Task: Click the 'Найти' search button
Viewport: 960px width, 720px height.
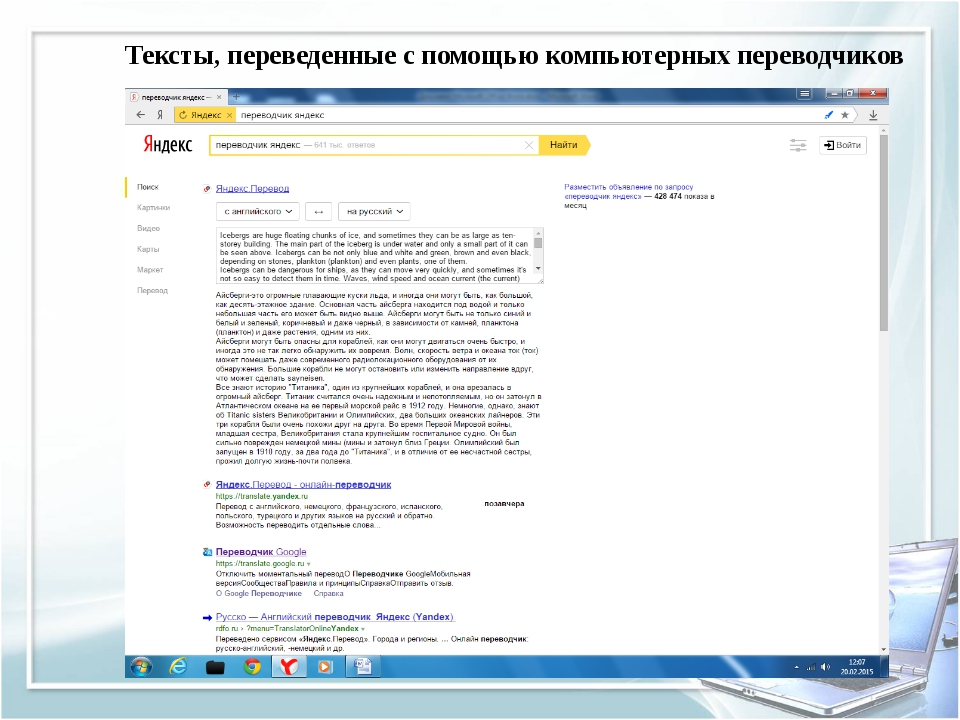Action: click(563, 145)
